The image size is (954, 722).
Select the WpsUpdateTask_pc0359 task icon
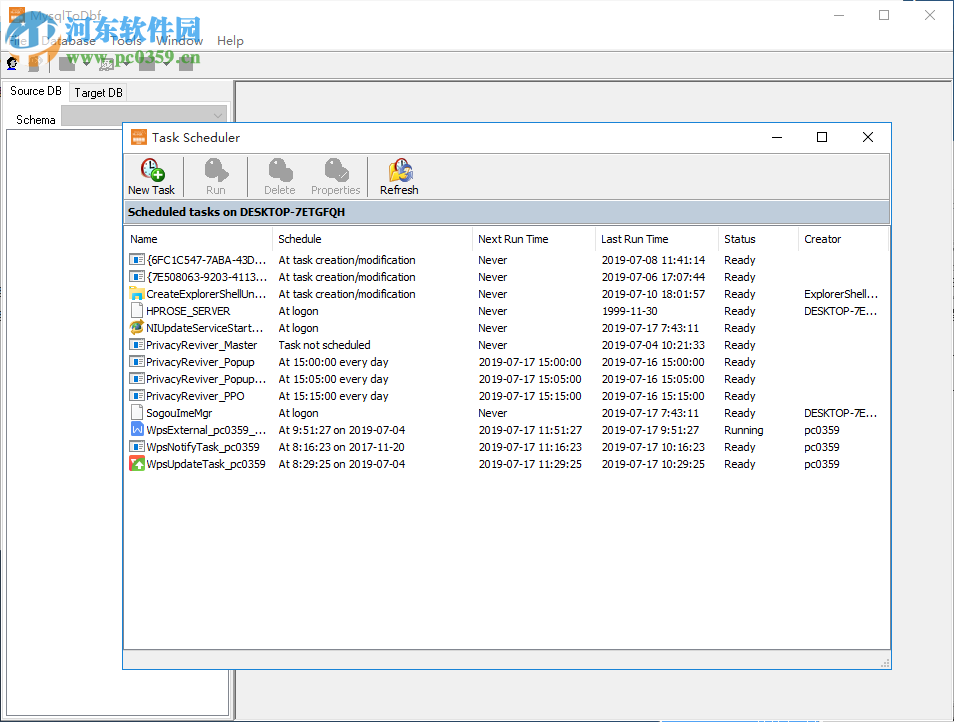pos(136,463)
